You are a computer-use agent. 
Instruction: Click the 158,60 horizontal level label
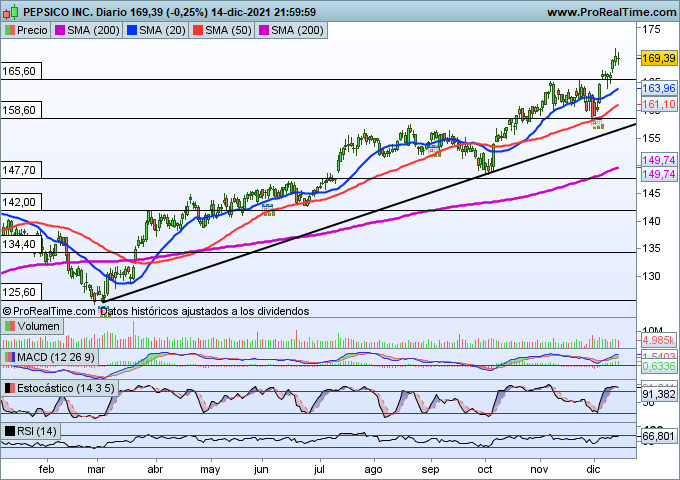click(x=21, y=110)
